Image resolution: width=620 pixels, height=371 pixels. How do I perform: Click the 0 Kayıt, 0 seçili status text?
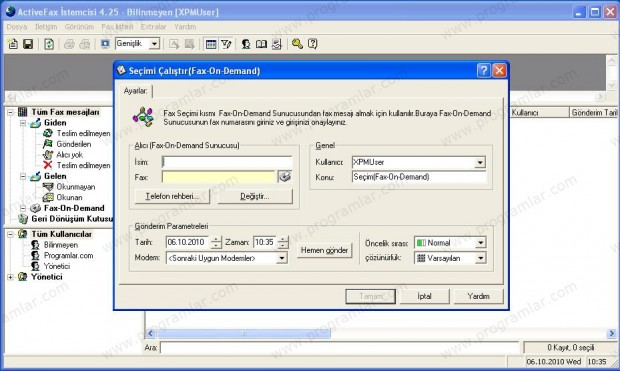[x=571, y=348]
